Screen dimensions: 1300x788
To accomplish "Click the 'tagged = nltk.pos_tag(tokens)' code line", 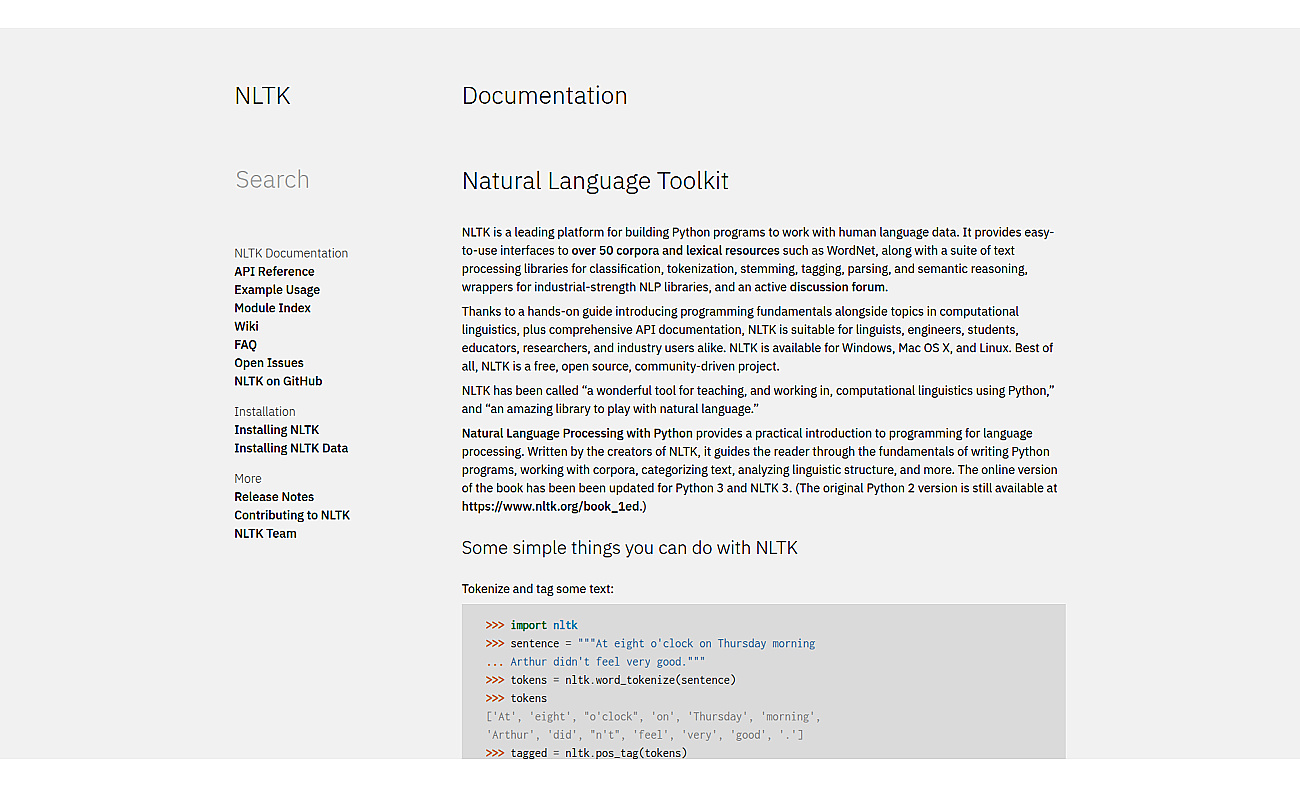I will (x=587, y=753).
